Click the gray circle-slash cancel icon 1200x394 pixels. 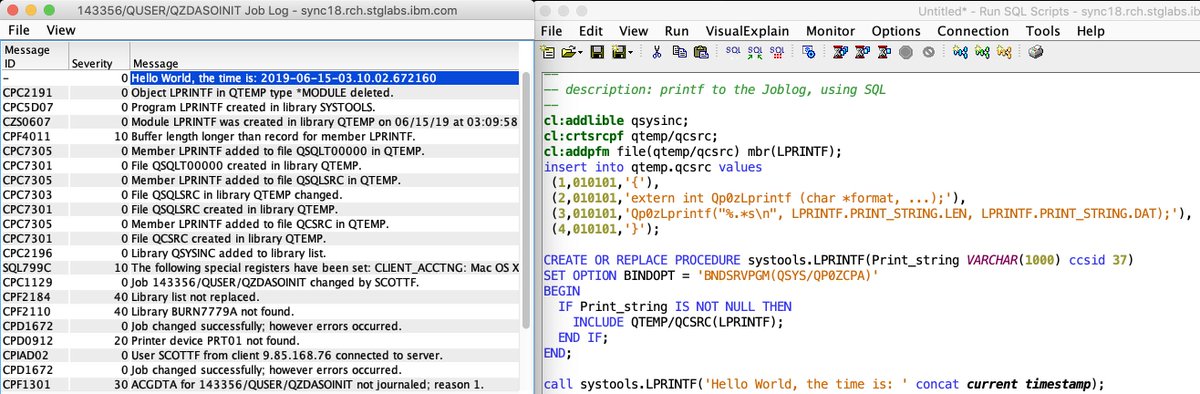[928, 52]
